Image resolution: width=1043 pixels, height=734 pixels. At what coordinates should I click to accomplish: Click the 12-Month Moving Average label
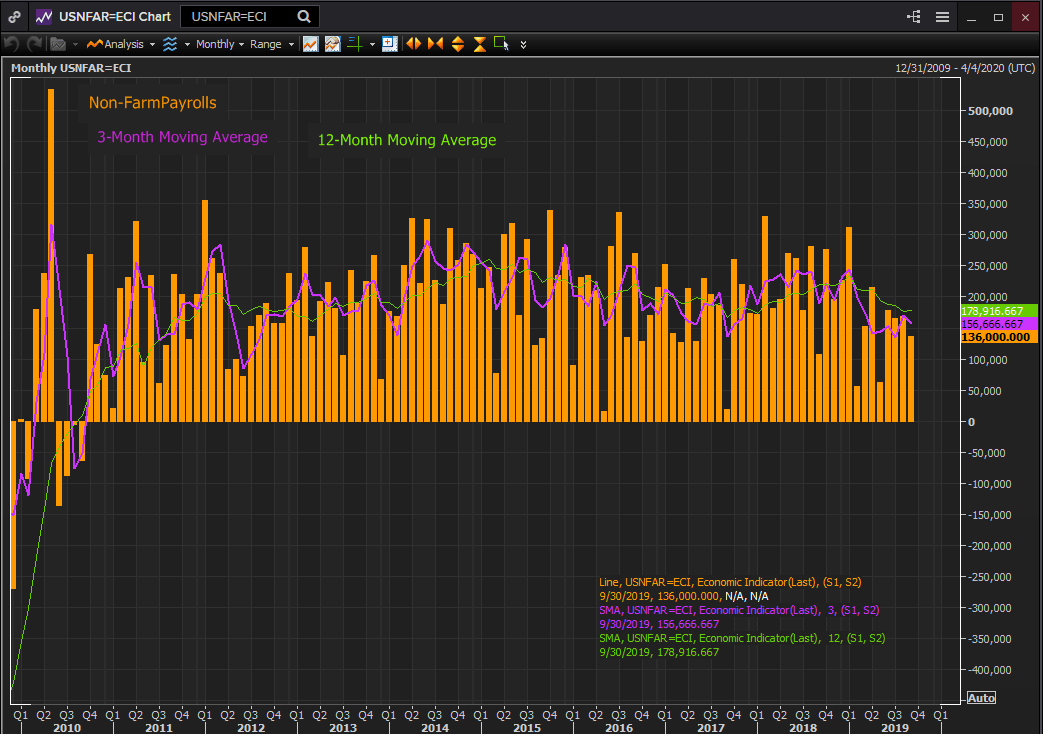point(406,140)
